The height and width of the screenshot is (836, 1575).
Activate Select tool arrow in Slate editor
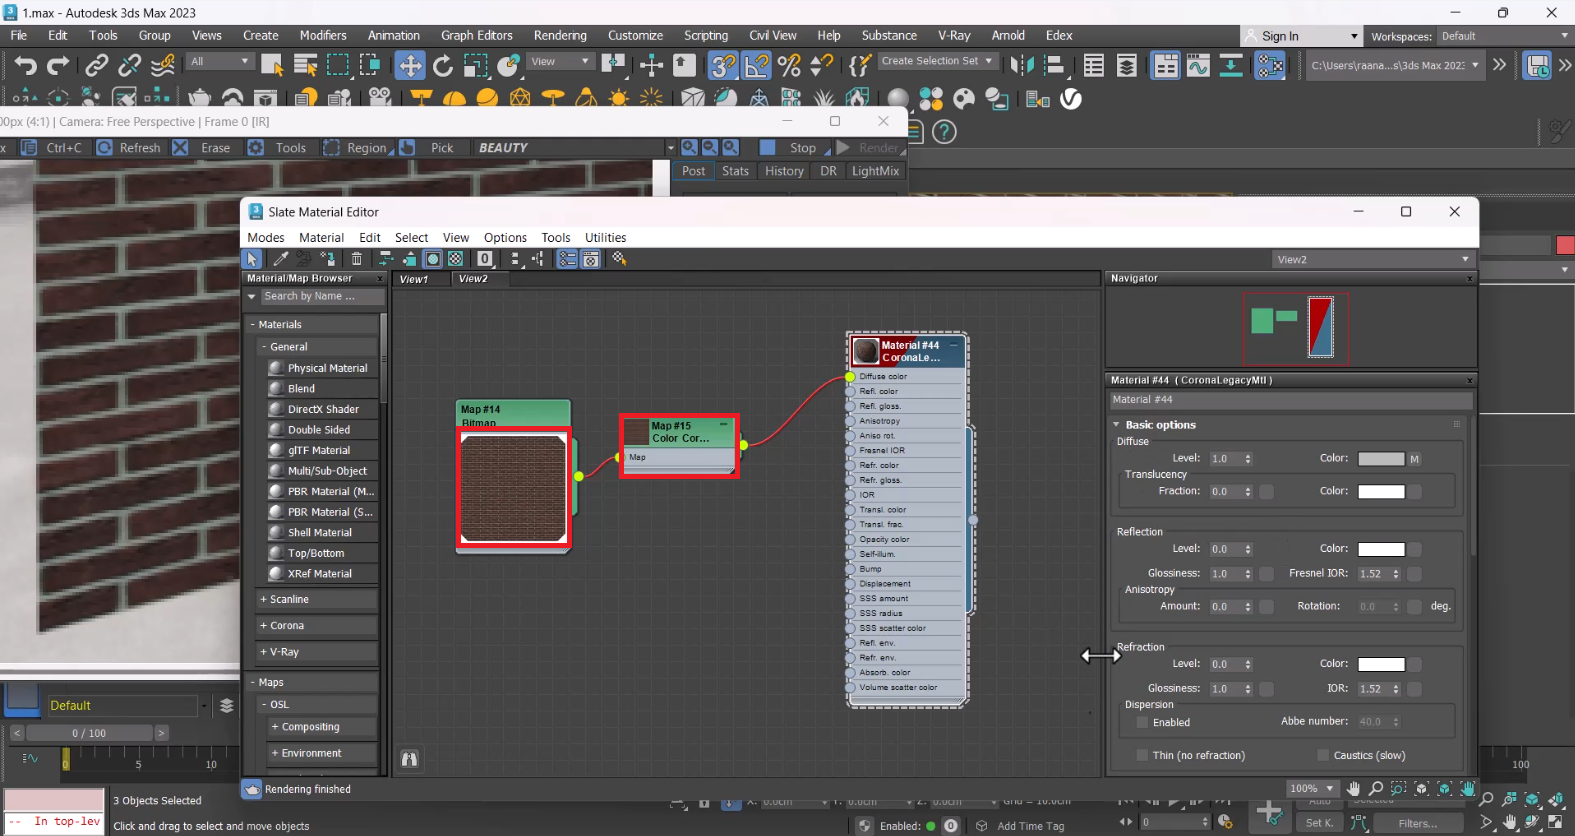(253, 259)
